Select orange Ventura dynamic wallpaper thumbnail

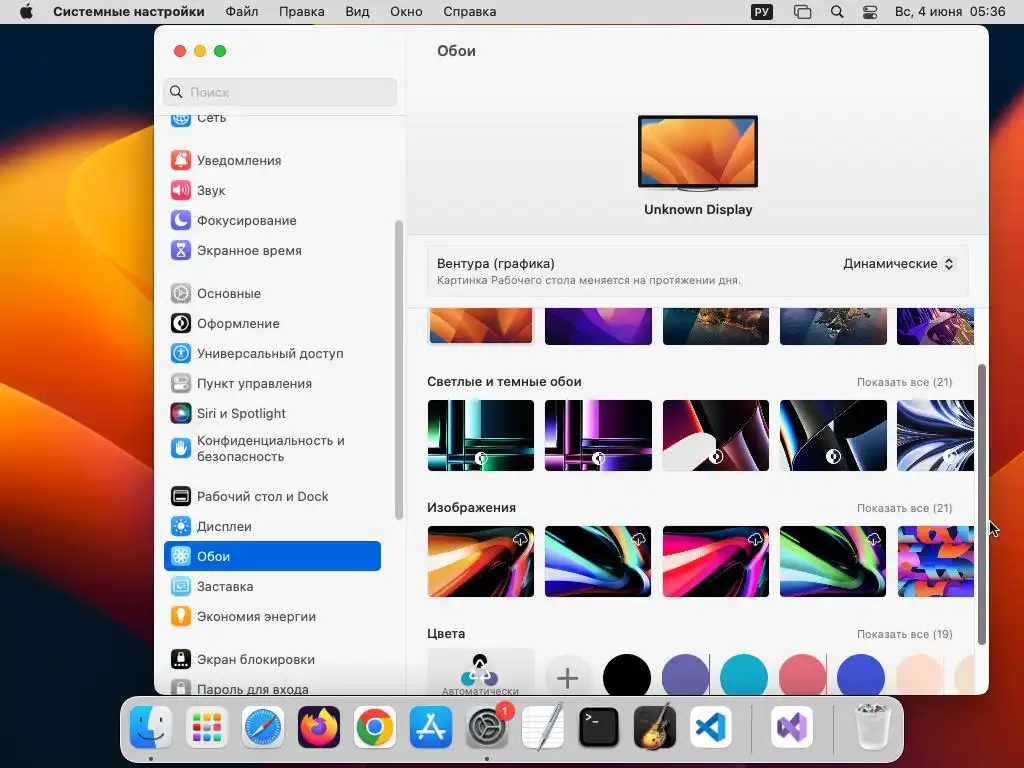[x=481, y=326]
